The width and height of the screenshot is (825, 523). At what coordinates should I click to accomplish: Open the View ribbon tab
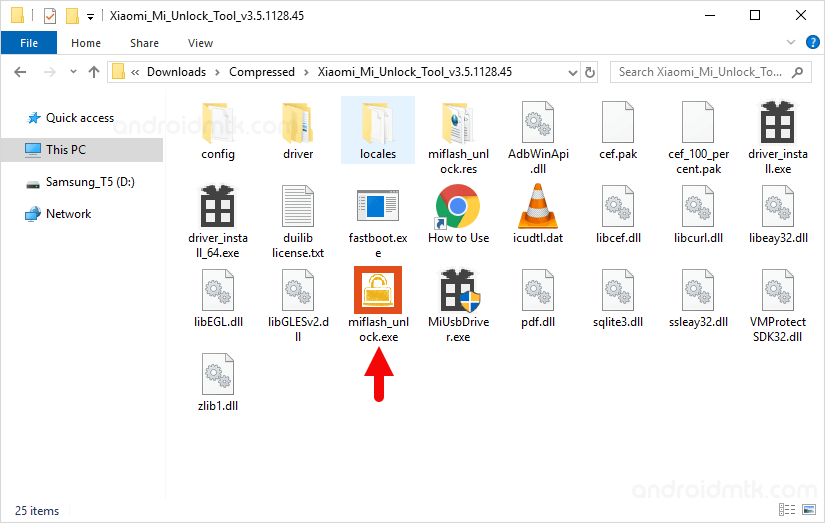coord(200,43)
